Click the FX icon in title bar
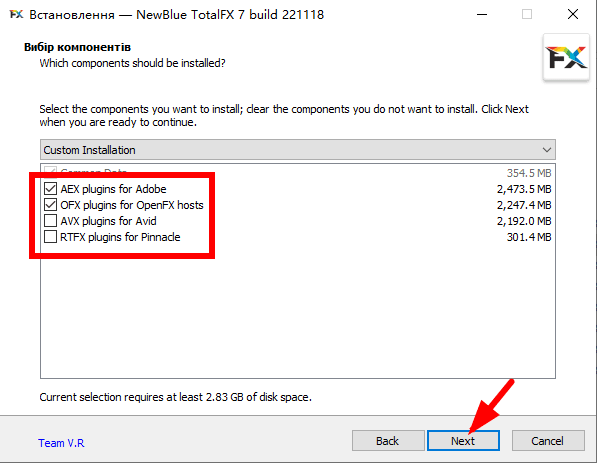Image resolution: width=597 pixels, height=463 pixels. click(x=16, y=14)
